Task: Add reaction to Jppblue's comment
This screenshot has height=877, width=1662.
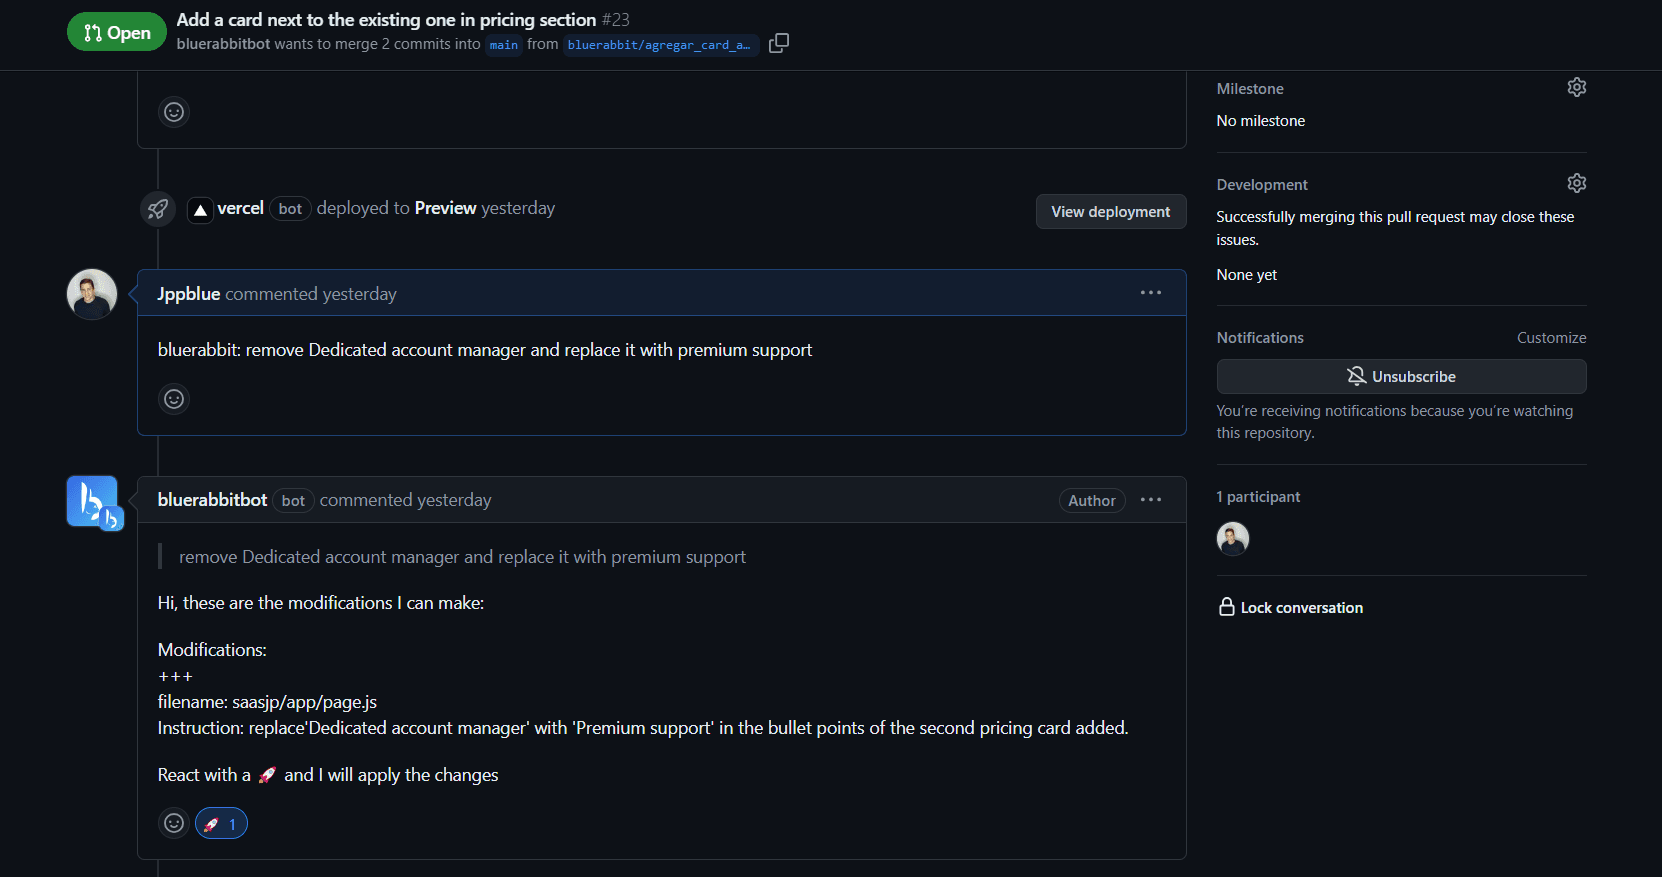Action: click(174, 399)
